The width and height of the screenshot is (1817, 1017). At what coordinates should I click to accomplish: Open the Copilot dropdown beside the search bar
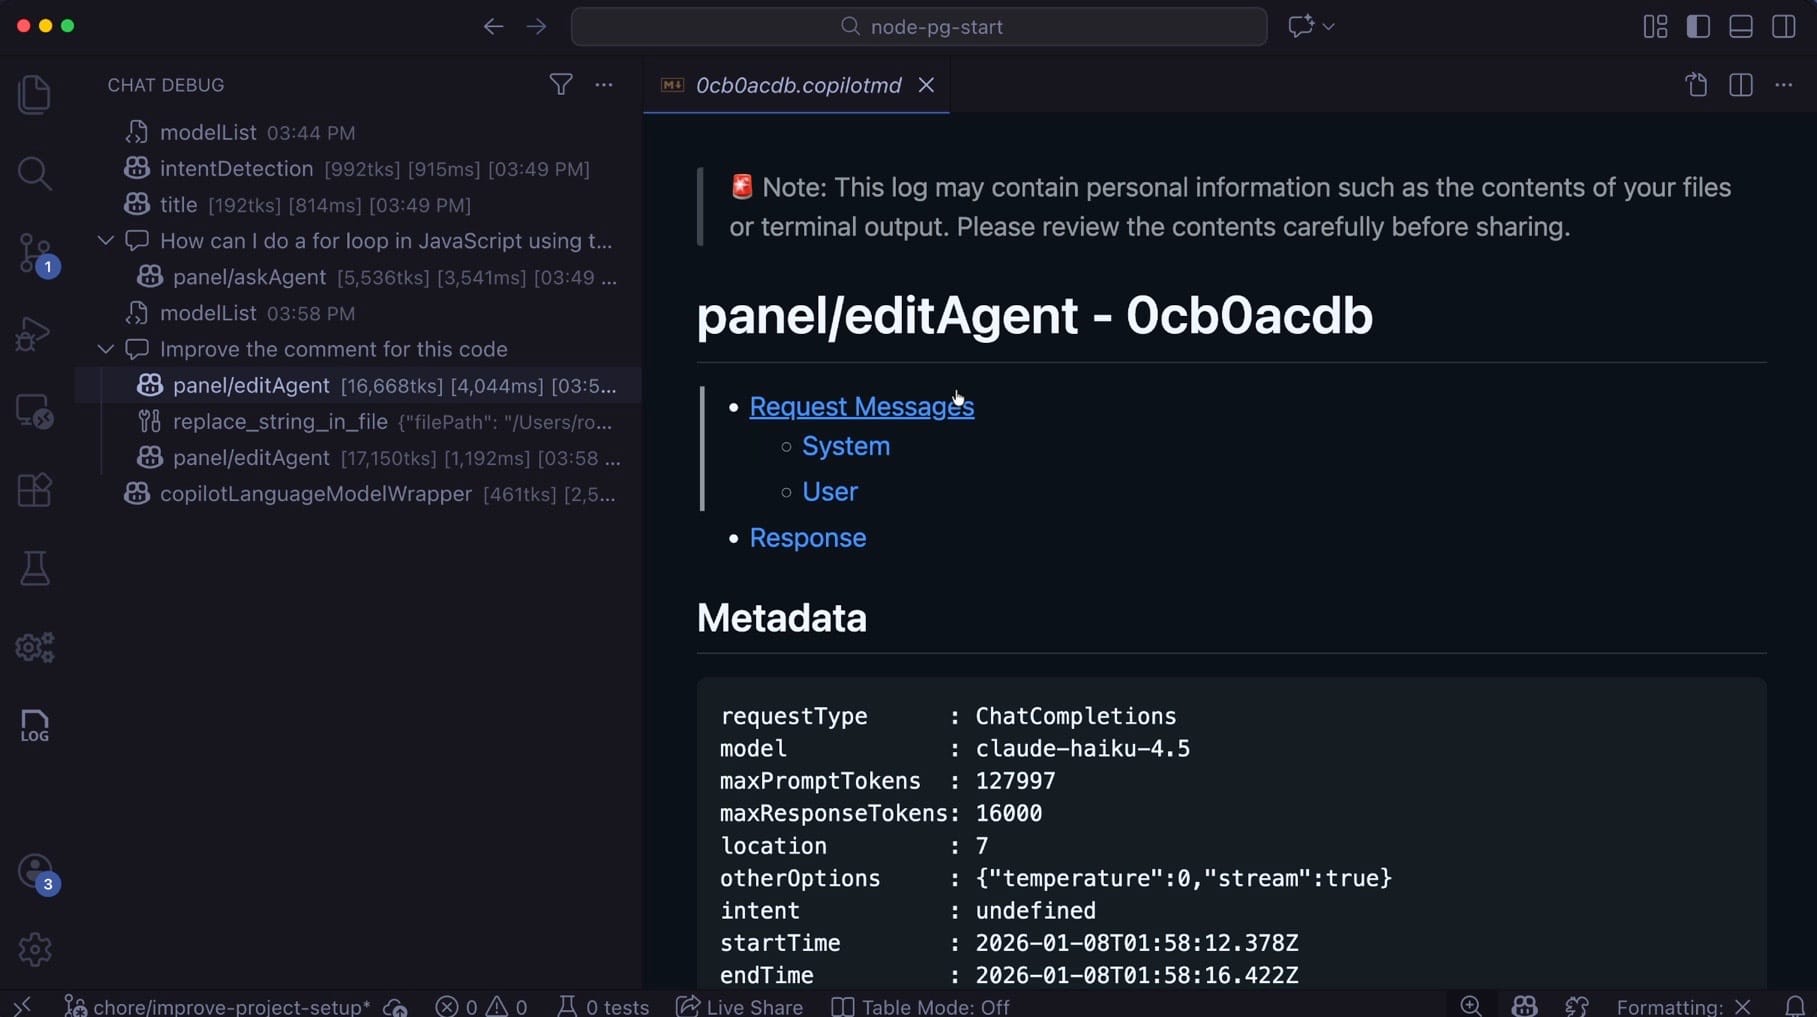pos(1310,26)
